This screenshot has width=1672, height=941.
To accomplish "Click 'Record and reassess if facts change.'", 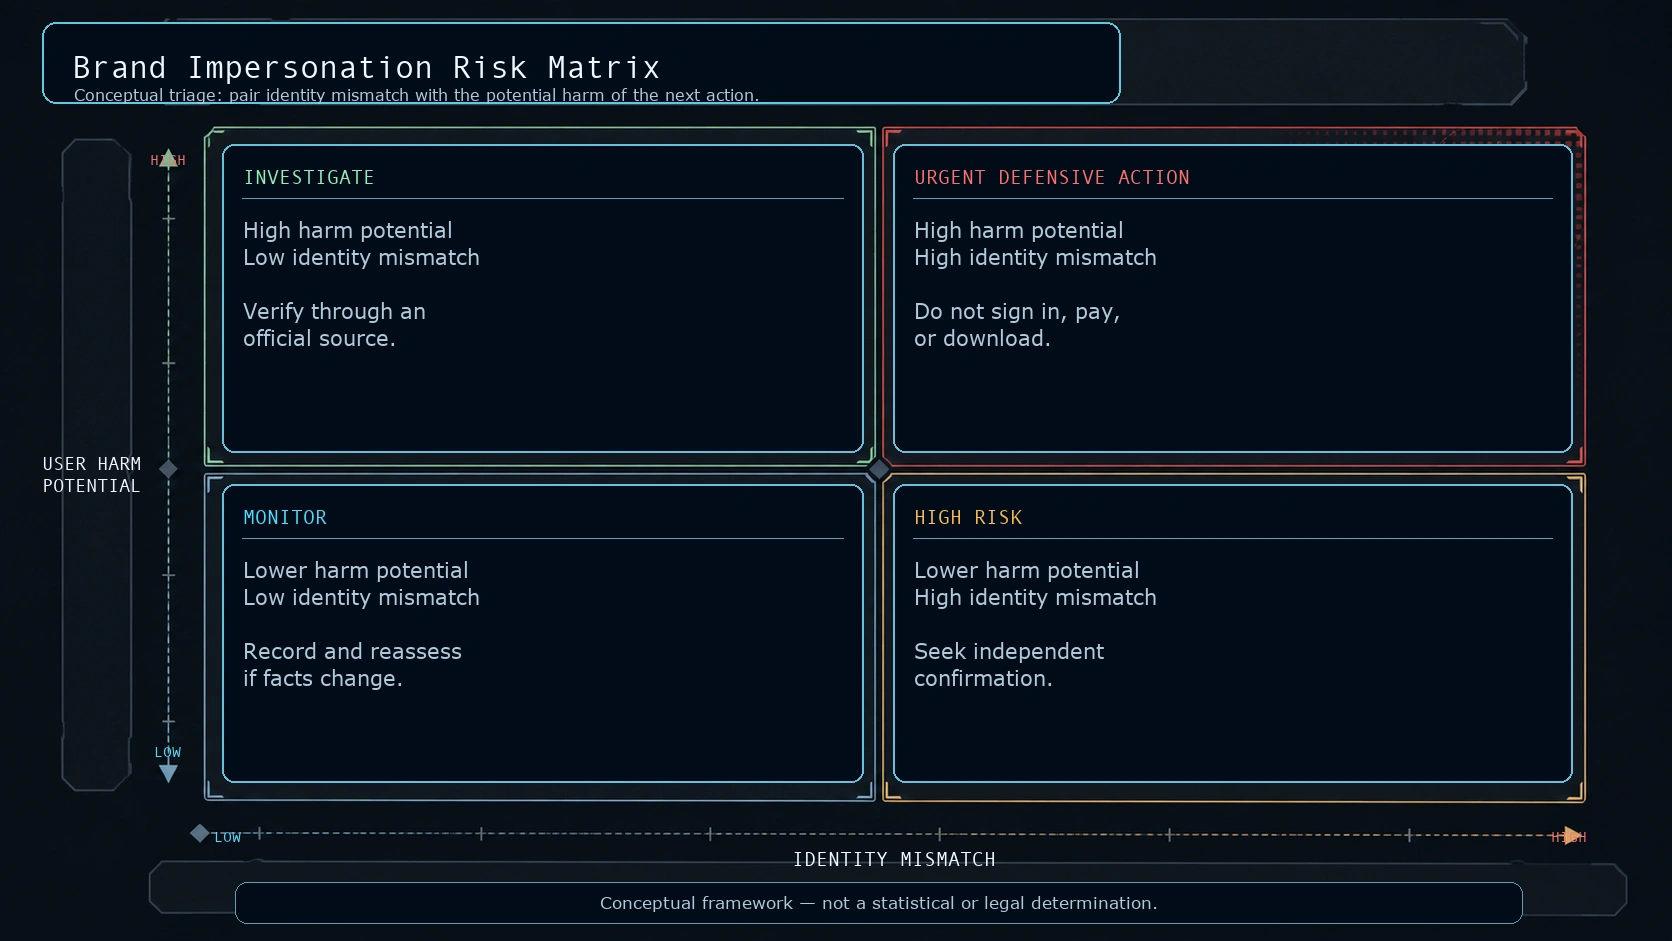I will pyautogui.click(x=352, y=665).
